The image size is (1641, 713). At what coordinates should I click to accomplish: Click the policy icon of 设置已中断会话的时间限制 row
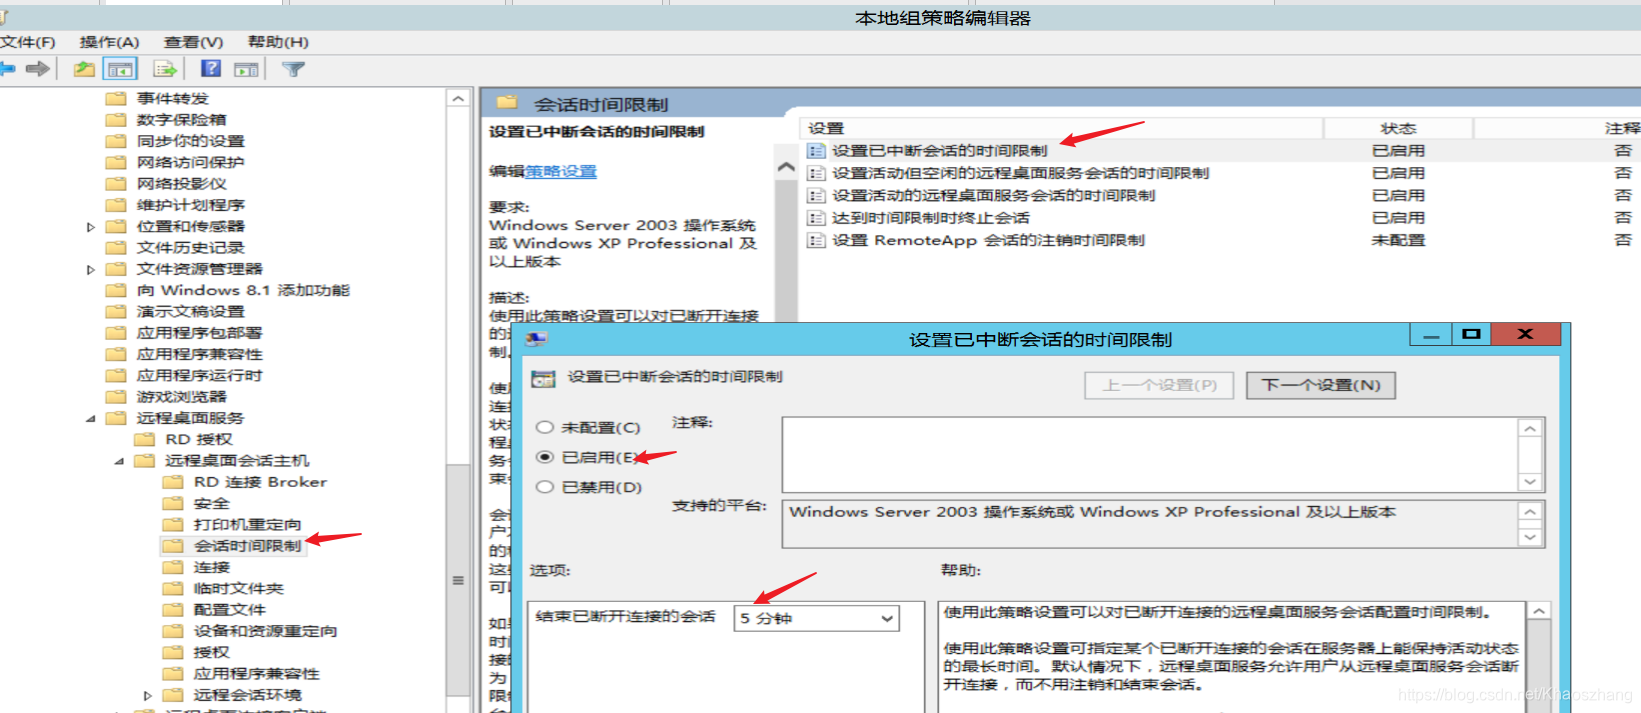point(816,151)
